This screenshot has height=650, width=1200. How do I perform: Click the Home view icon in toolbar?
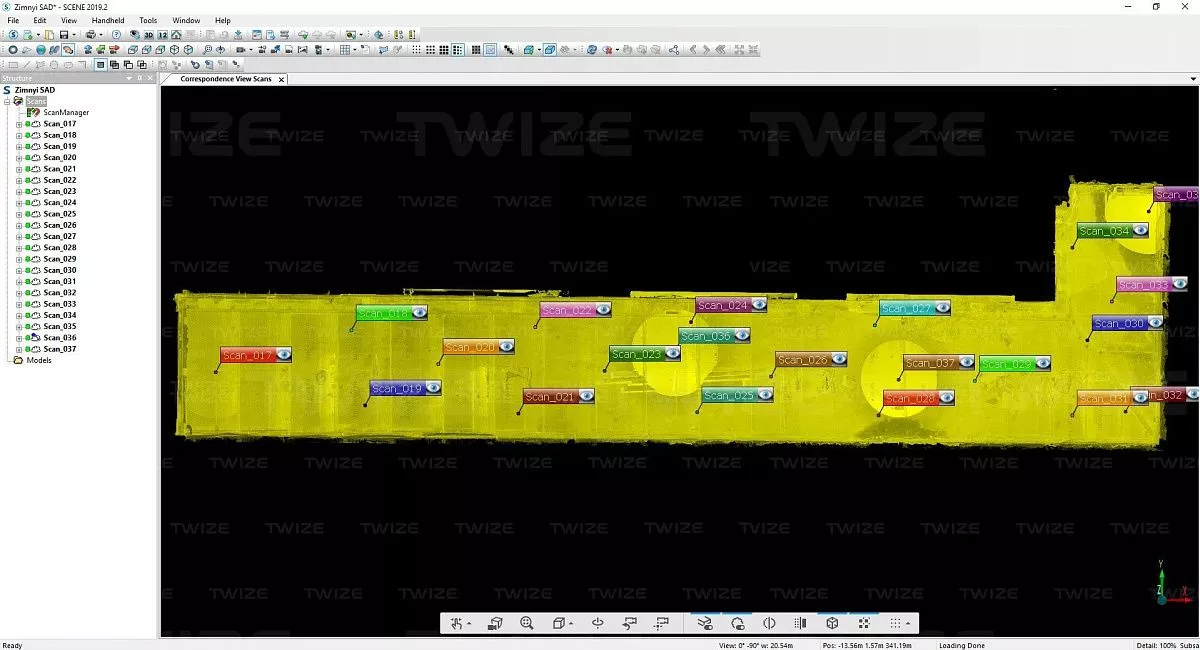pyautogui.click(x=176, y=35)
